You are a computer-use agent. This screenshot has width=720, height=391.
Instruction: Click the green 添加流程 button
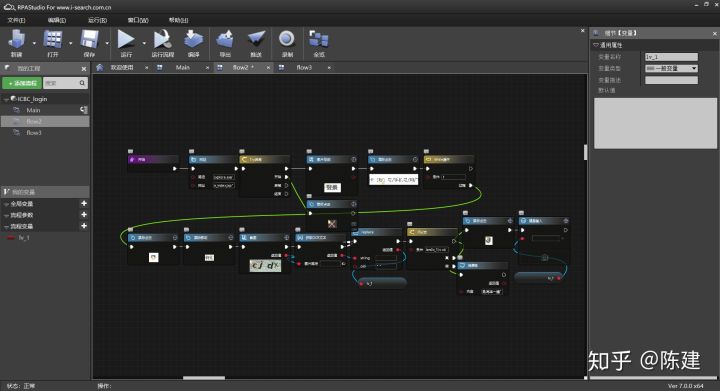(22, 83)
